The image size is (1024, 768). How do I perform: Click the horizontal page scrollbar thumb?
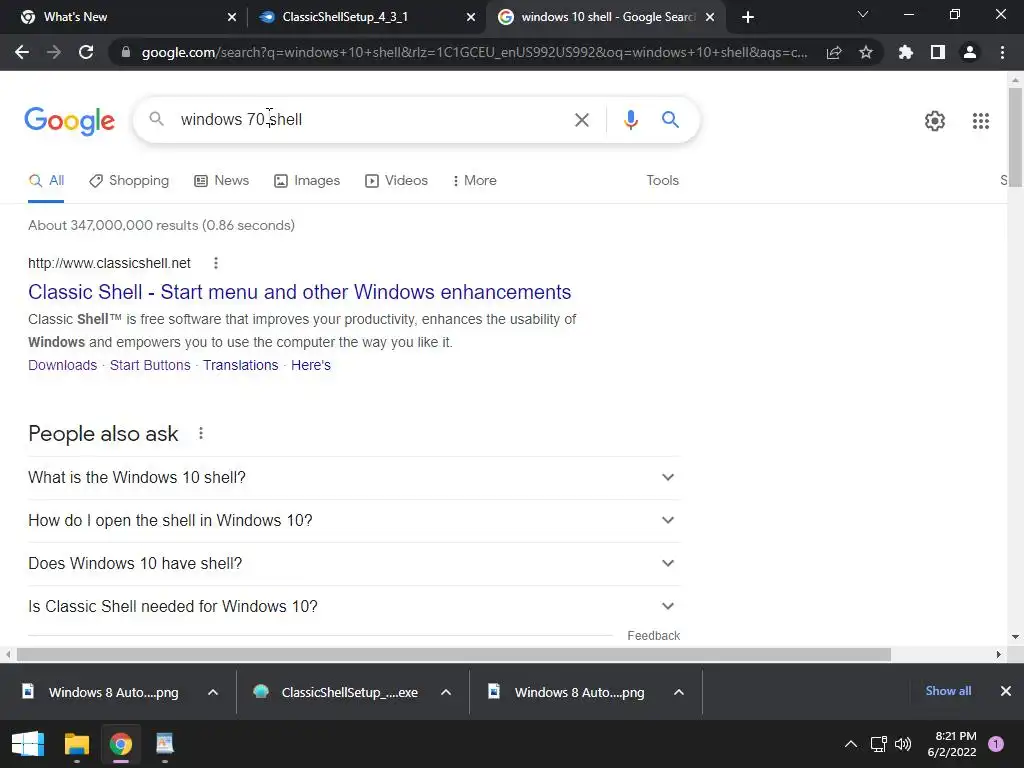tap(454, 654)
